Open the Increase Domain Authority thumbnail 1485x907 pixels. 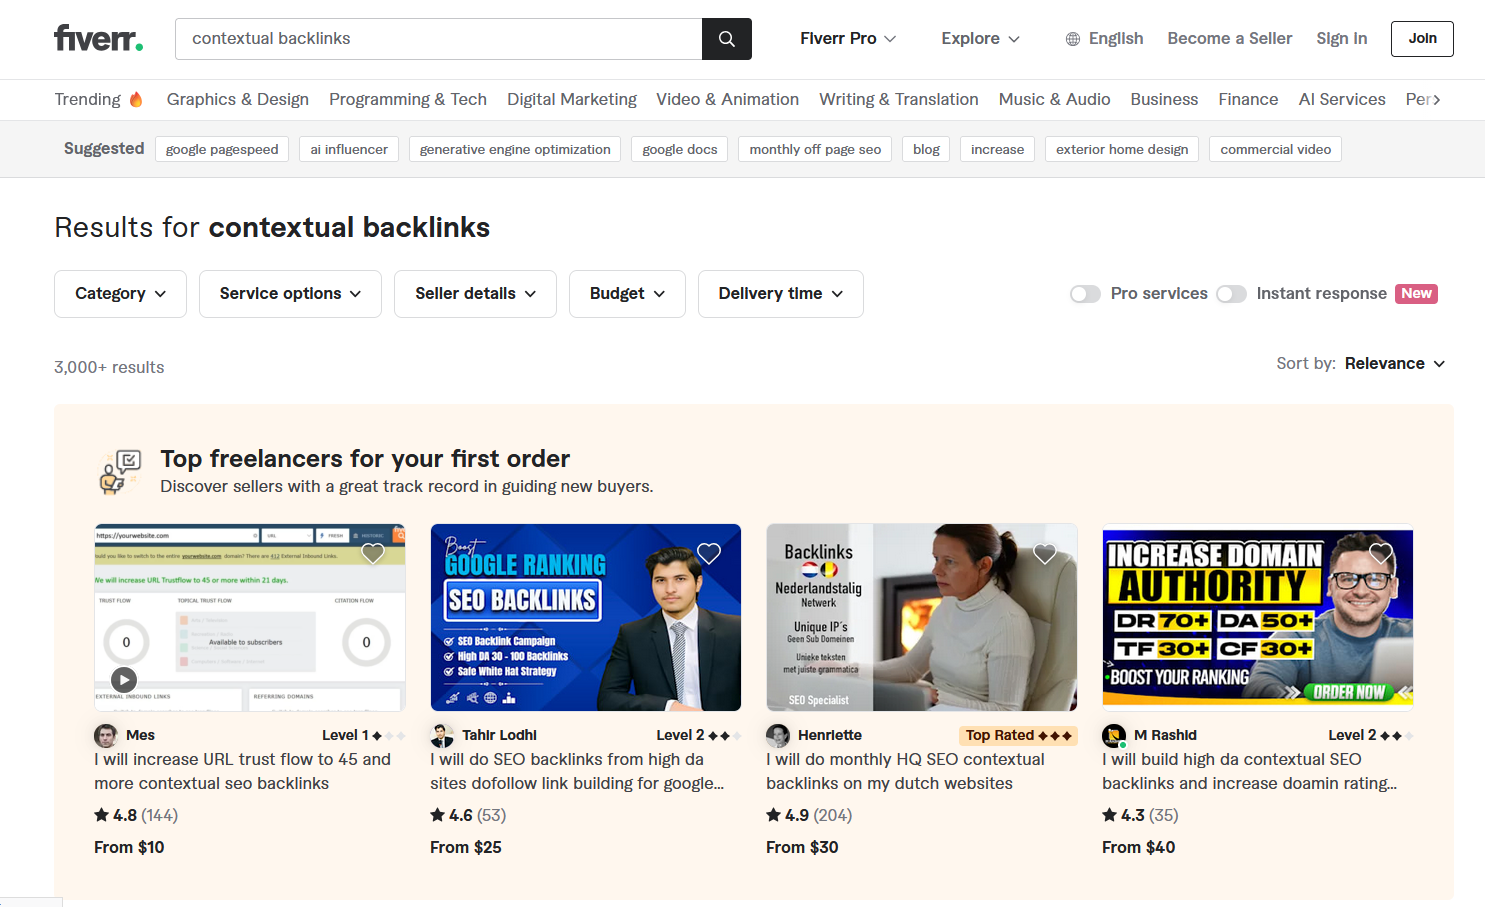1258,617
